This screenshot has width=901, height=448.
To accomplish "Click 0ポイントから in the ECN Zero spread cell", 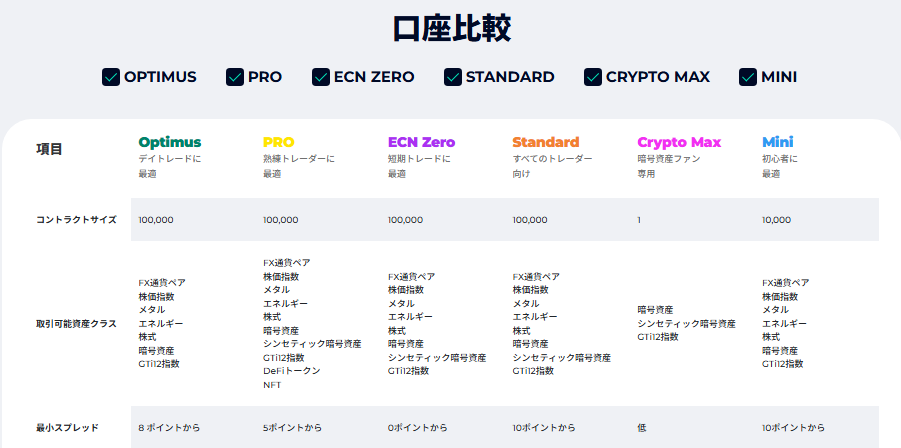I will coord(418,428).
